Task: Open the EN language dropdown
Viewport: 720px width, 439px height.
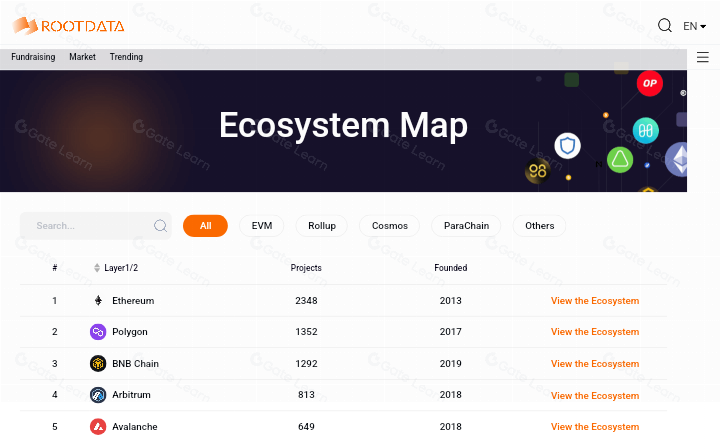Action: click(694, 26)
